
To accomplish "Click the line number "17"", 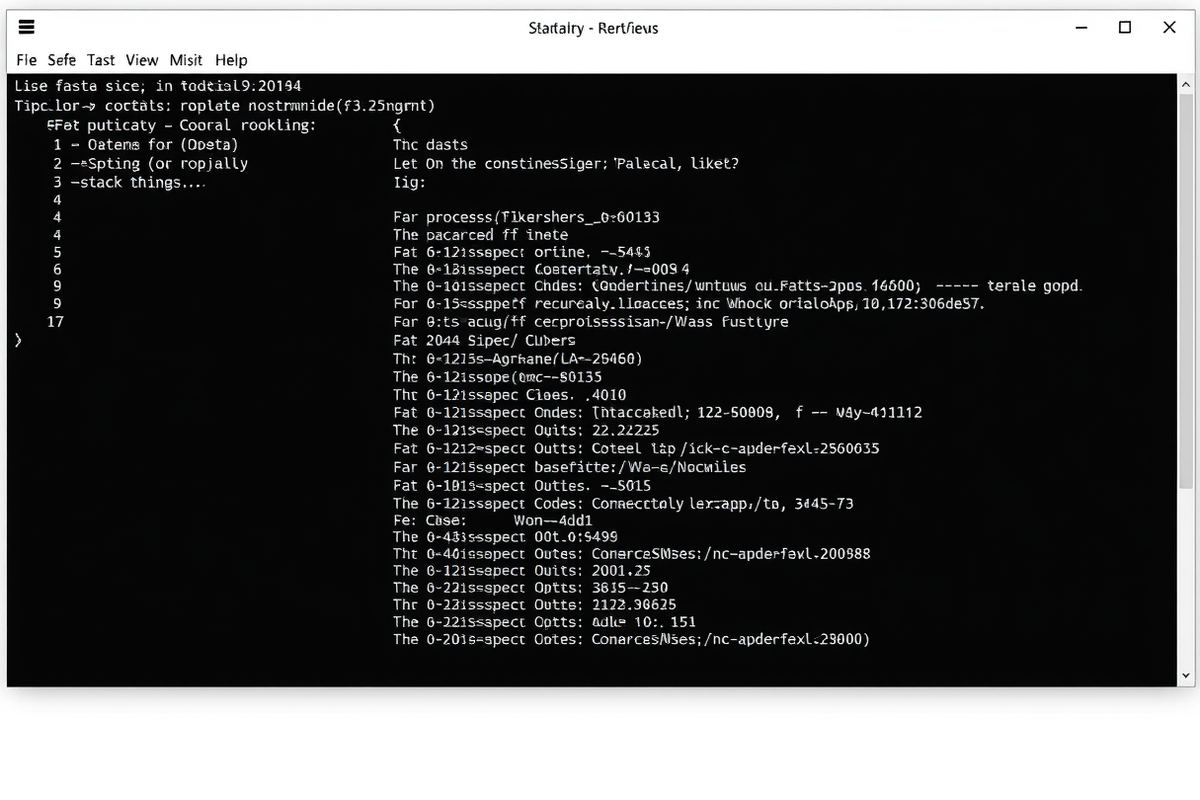I will point(56,322).
